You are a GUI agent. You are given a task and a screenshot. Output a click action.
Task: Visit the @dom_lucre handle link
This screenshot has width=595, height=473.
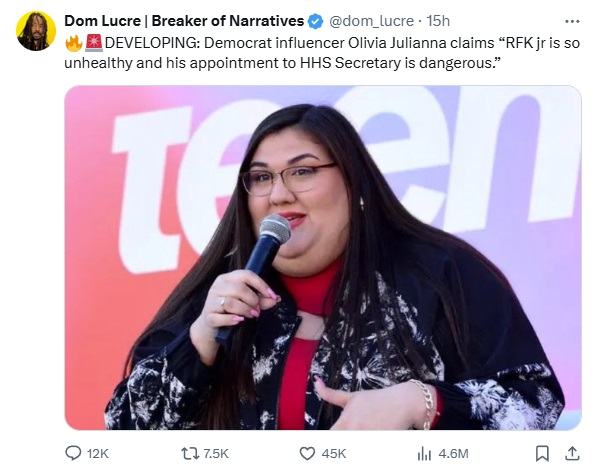[371, 21]
